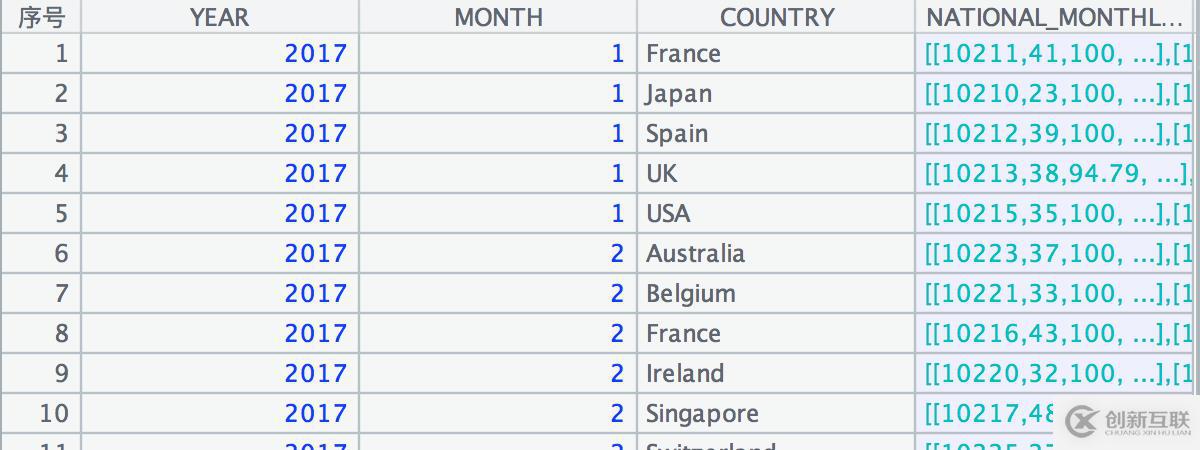Screen dimensions: 1200x450
Task: Select row number 5
Action: [40, 213]
